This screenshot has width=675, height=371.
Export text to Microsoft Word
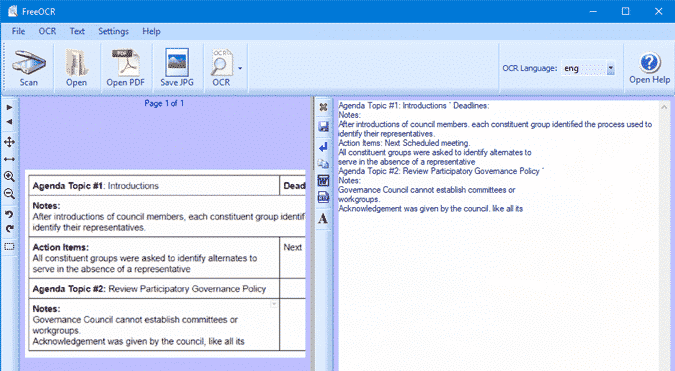tap(323, 180)
